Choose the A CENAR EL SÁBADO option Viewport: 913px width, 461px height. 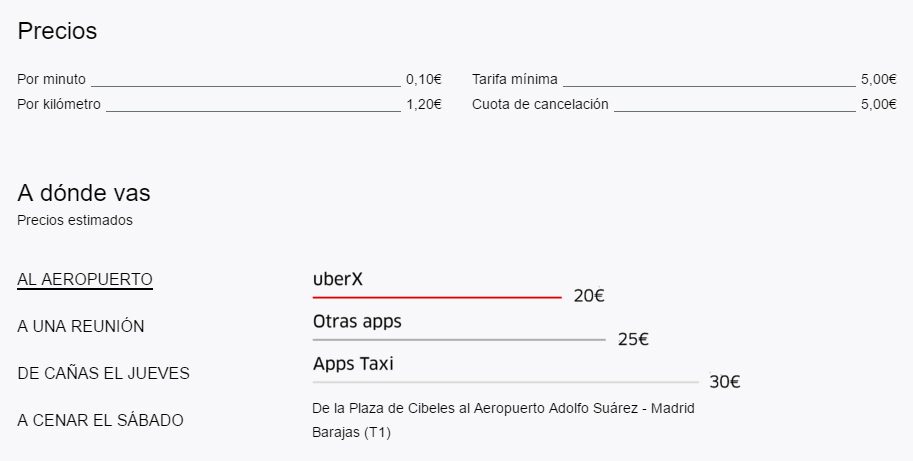pyautogui.click(x=100, y=420)
